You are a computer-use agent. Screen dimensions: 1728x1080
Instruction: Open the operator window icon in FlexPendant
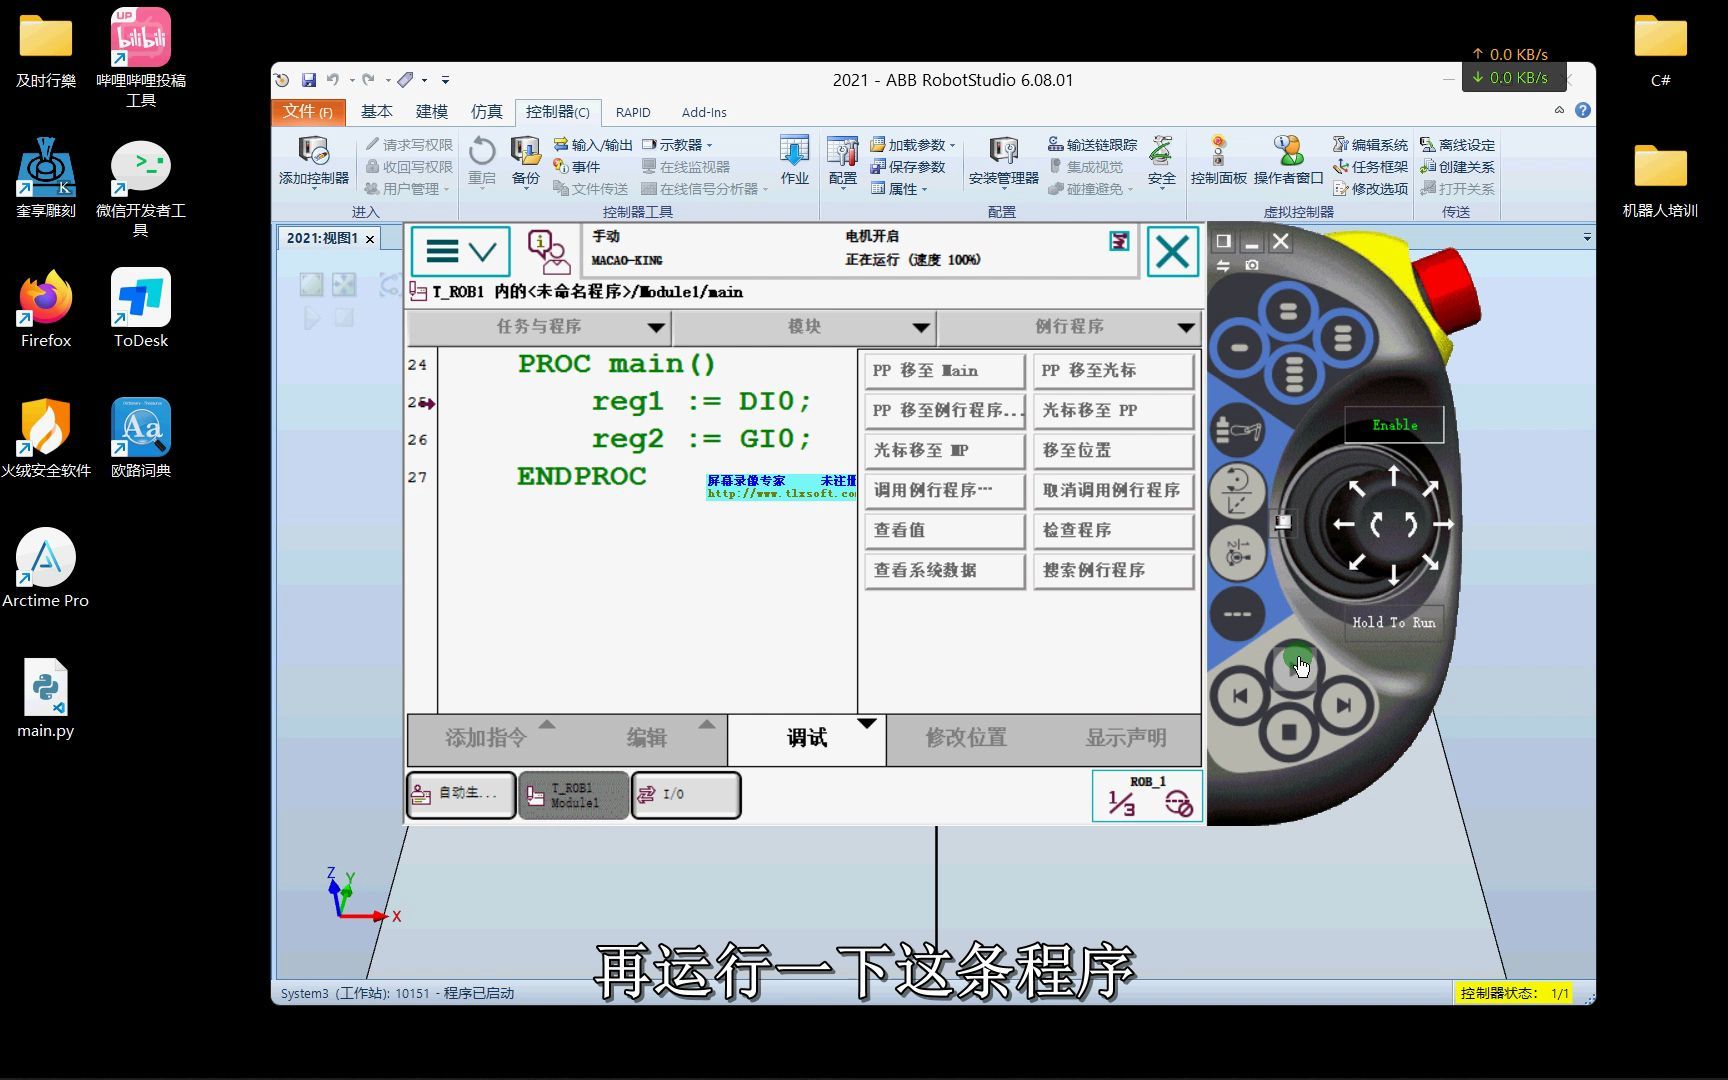tap(548, 252)
